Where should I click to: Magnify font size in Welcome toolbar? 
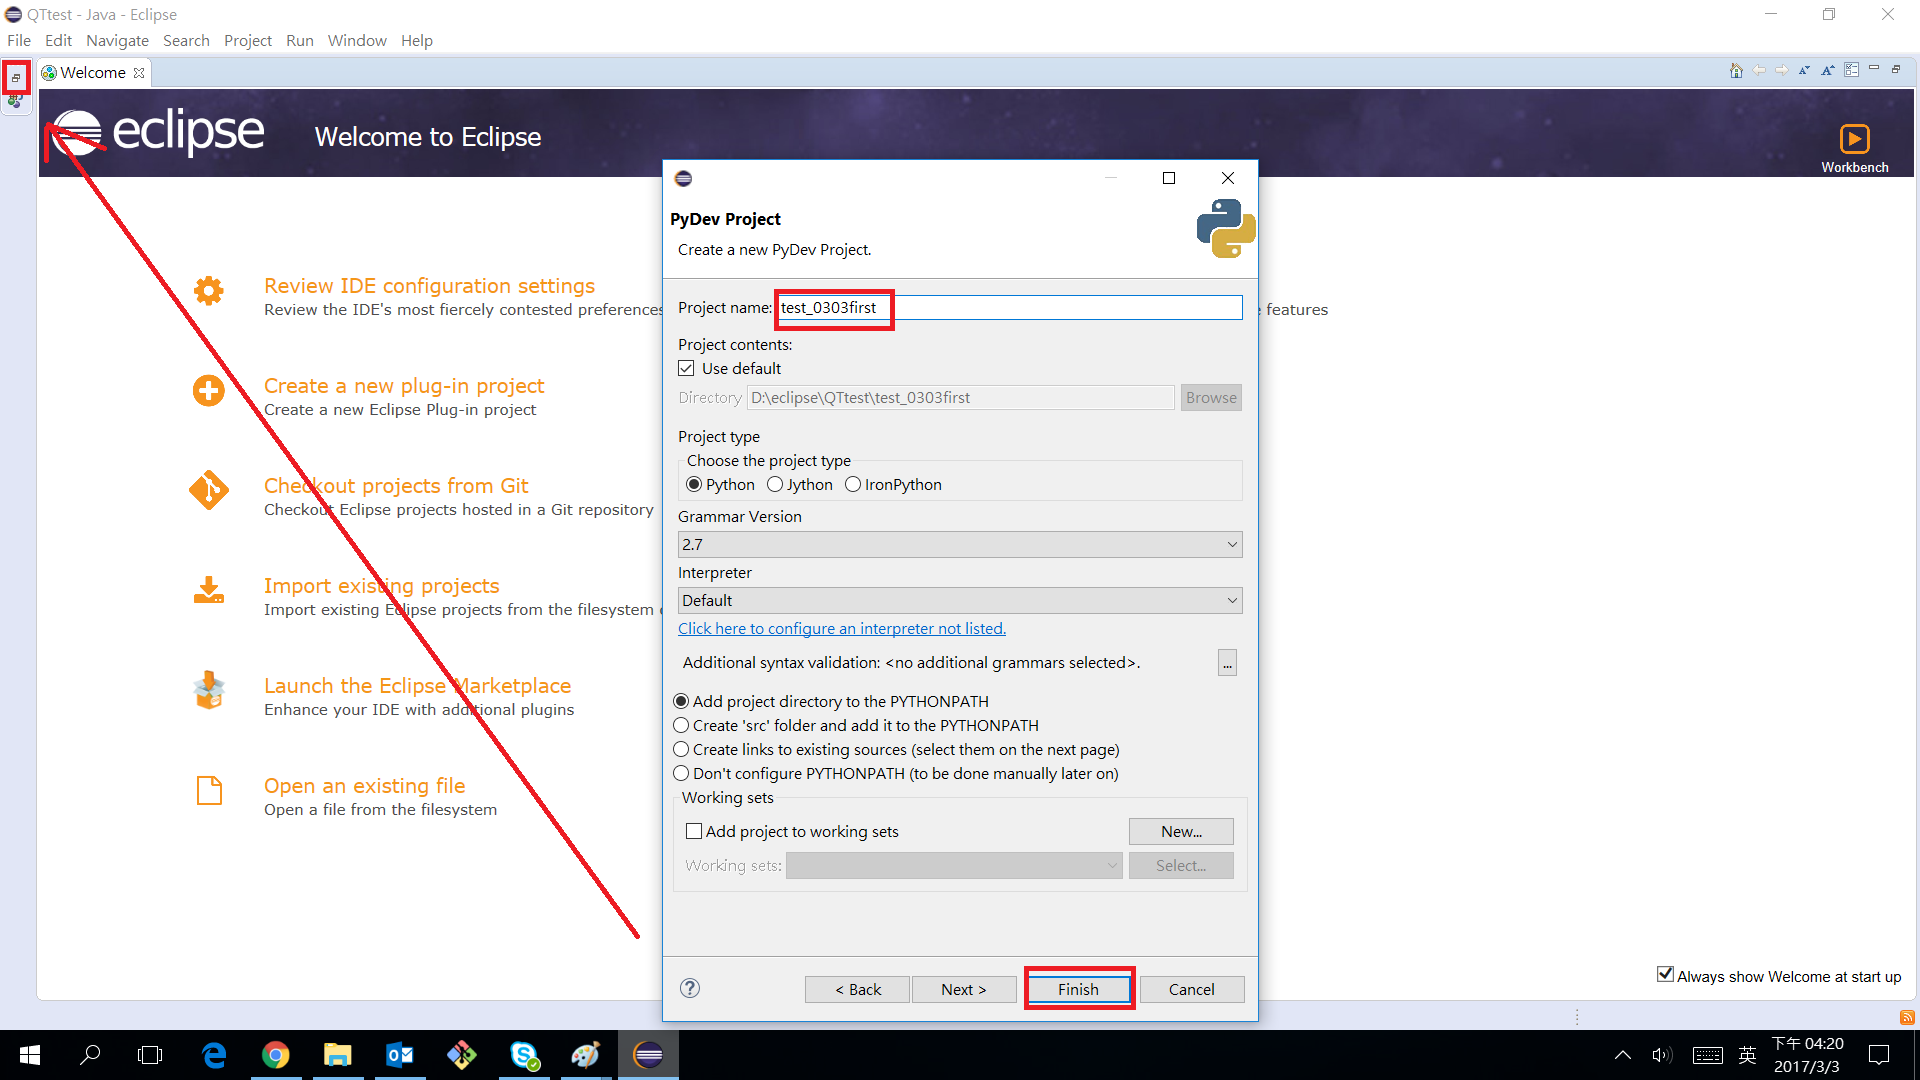1828,70
